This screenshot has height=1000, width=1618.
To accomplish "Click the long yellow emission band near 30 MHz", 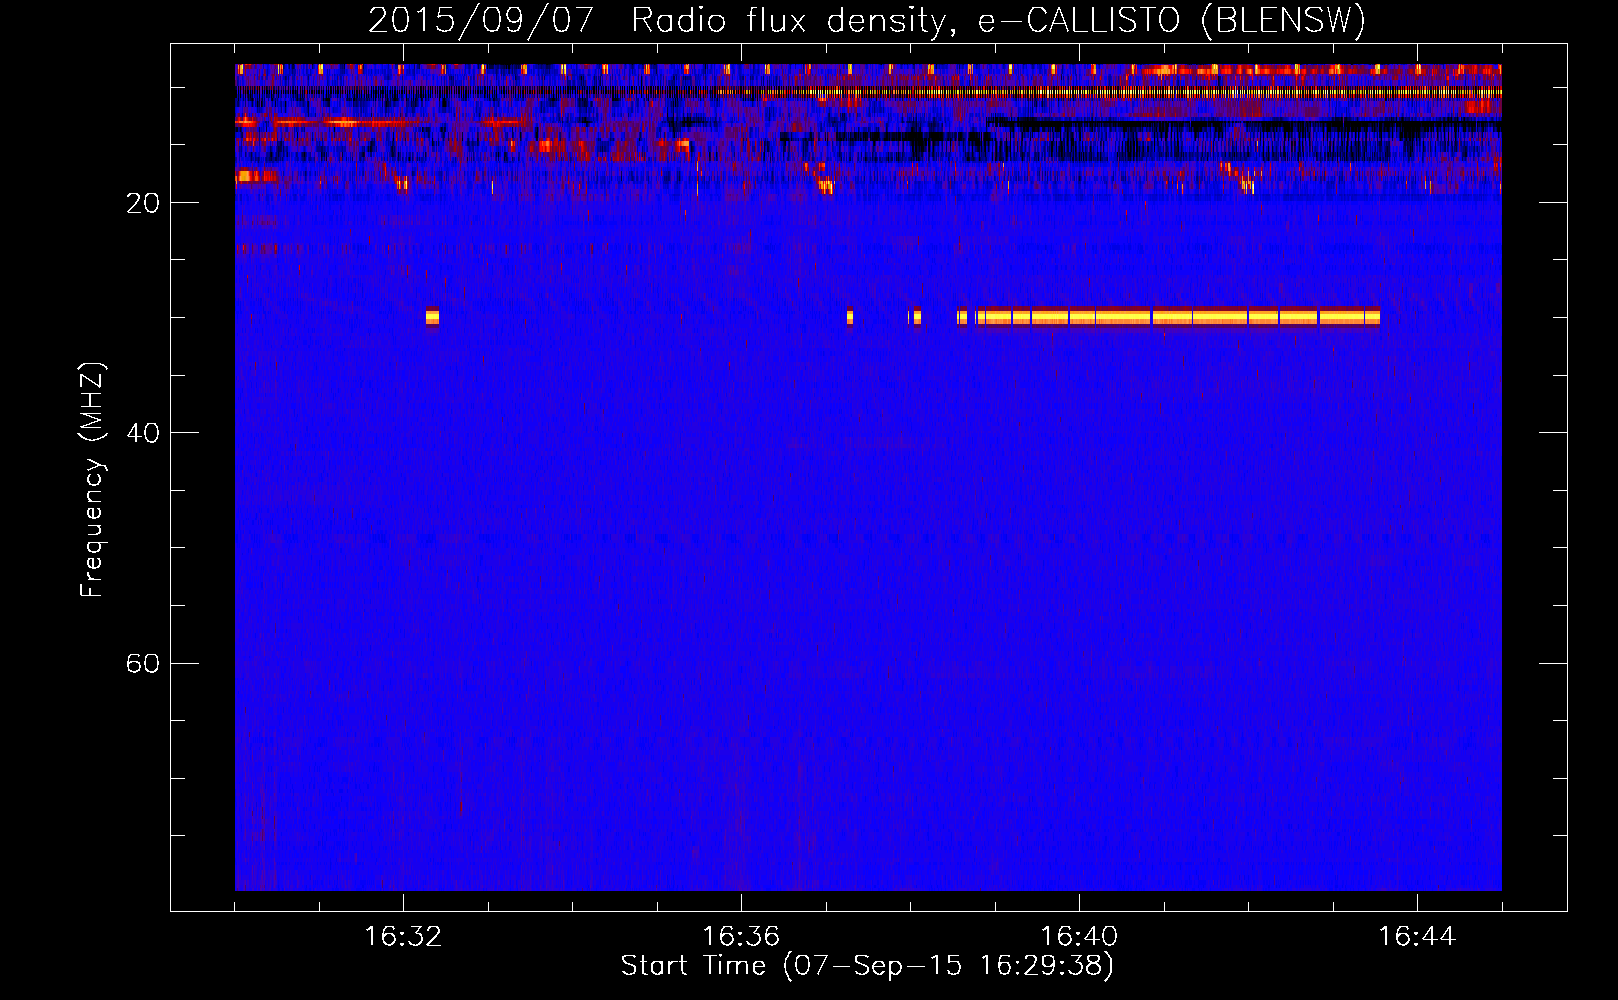I will (x=1178, y=317).
